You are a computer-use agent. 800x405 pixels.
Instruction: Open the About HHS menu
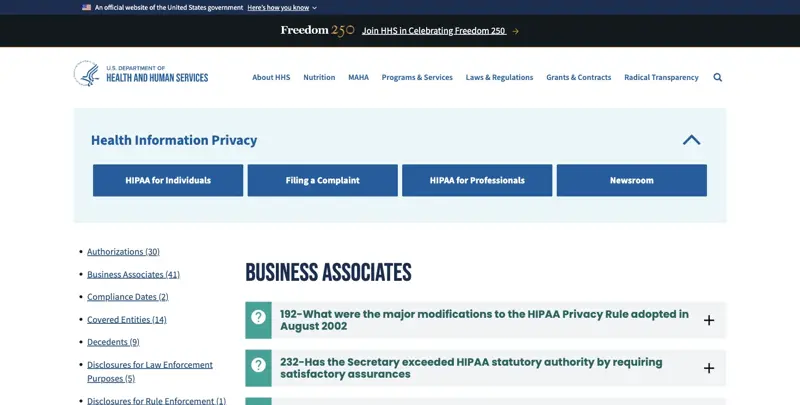[271, 78]
